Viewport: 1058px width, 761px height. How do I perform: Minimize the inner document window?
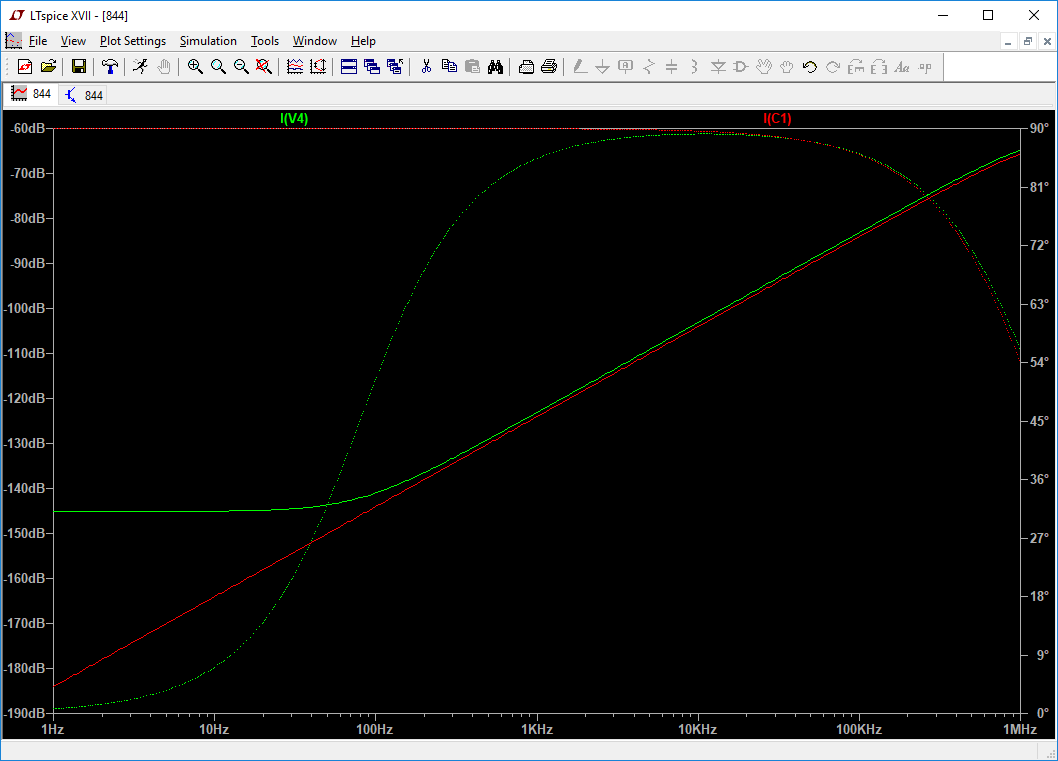[1008, 41]
